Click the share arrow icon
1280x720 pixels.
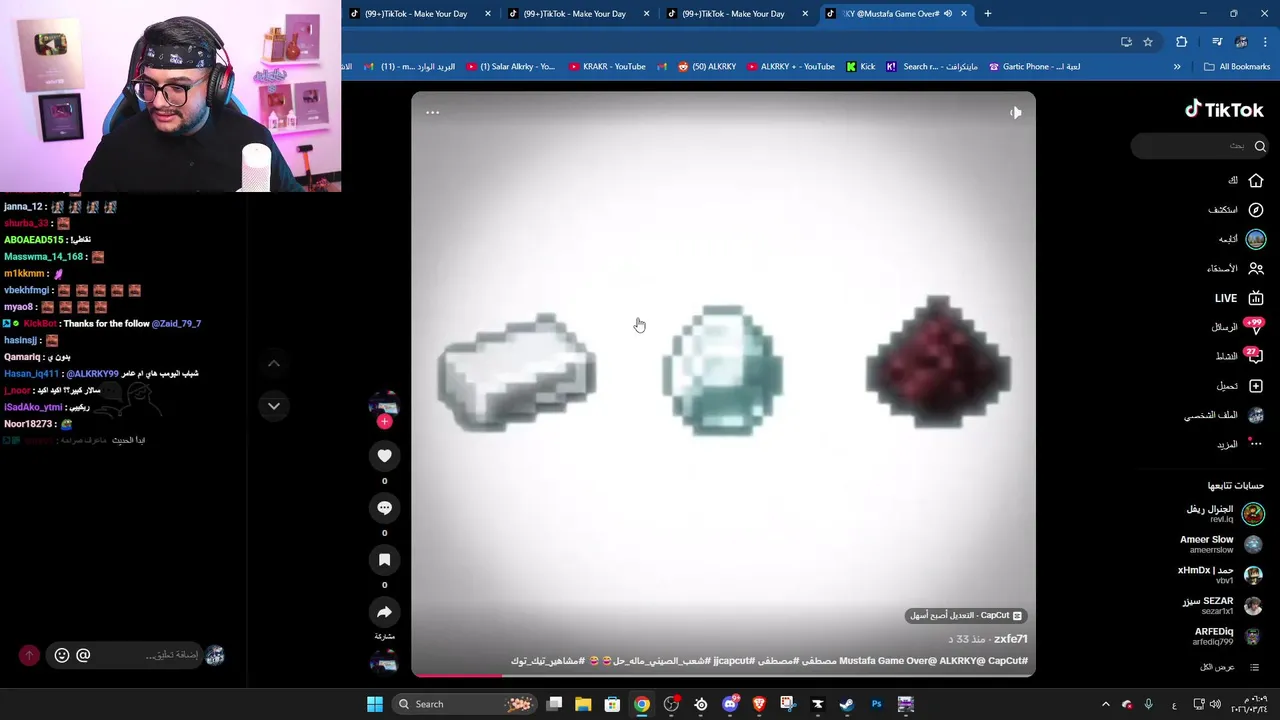pyautogui.click(x=384, y=612)
